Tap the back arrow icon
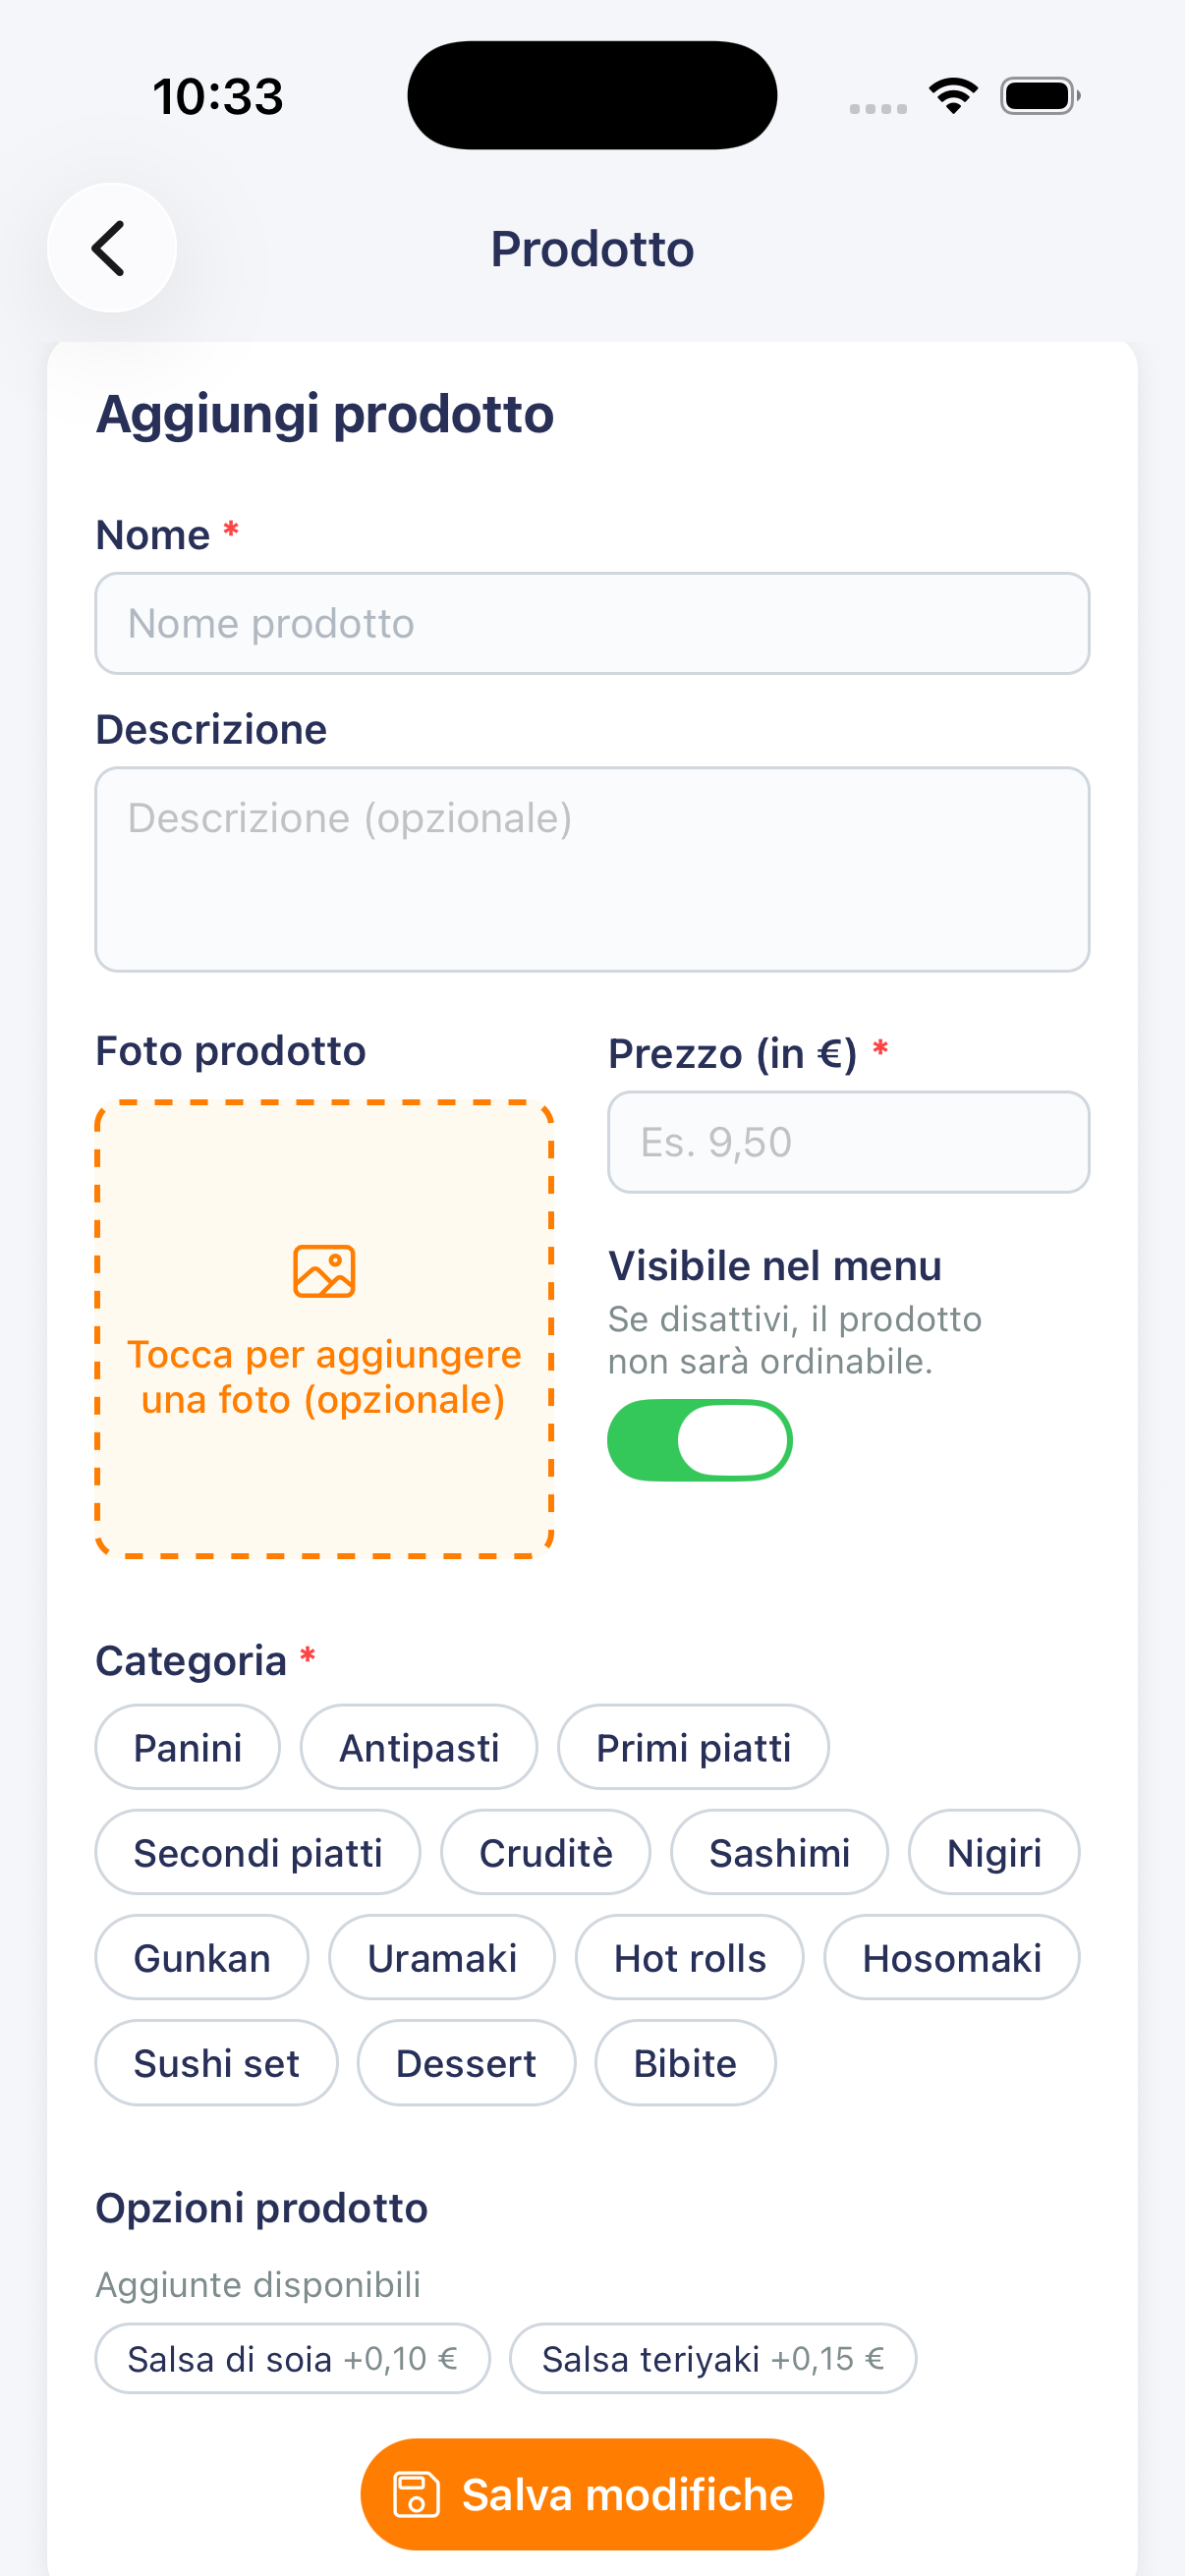1185x2576 pixels. [111, 248]
